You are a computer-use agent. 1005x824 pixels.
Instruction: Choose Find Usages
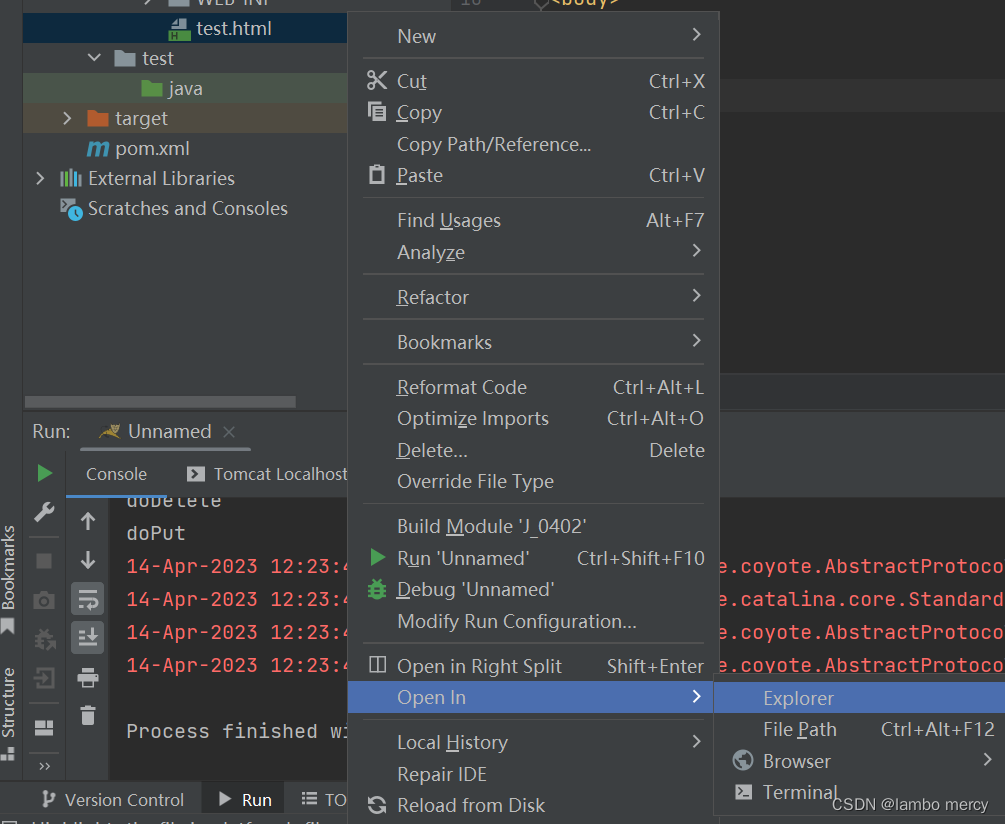point(533,220)
